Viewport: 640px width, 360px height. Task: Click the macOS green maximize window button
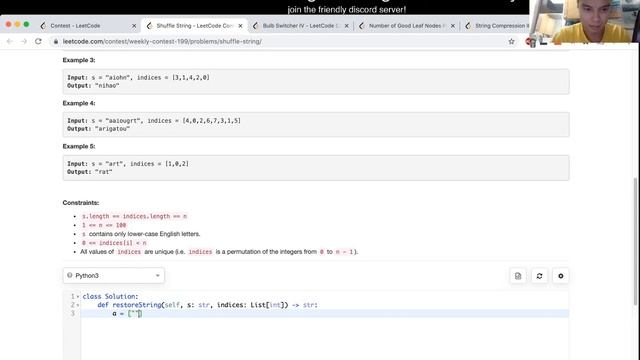pos(27,24)
